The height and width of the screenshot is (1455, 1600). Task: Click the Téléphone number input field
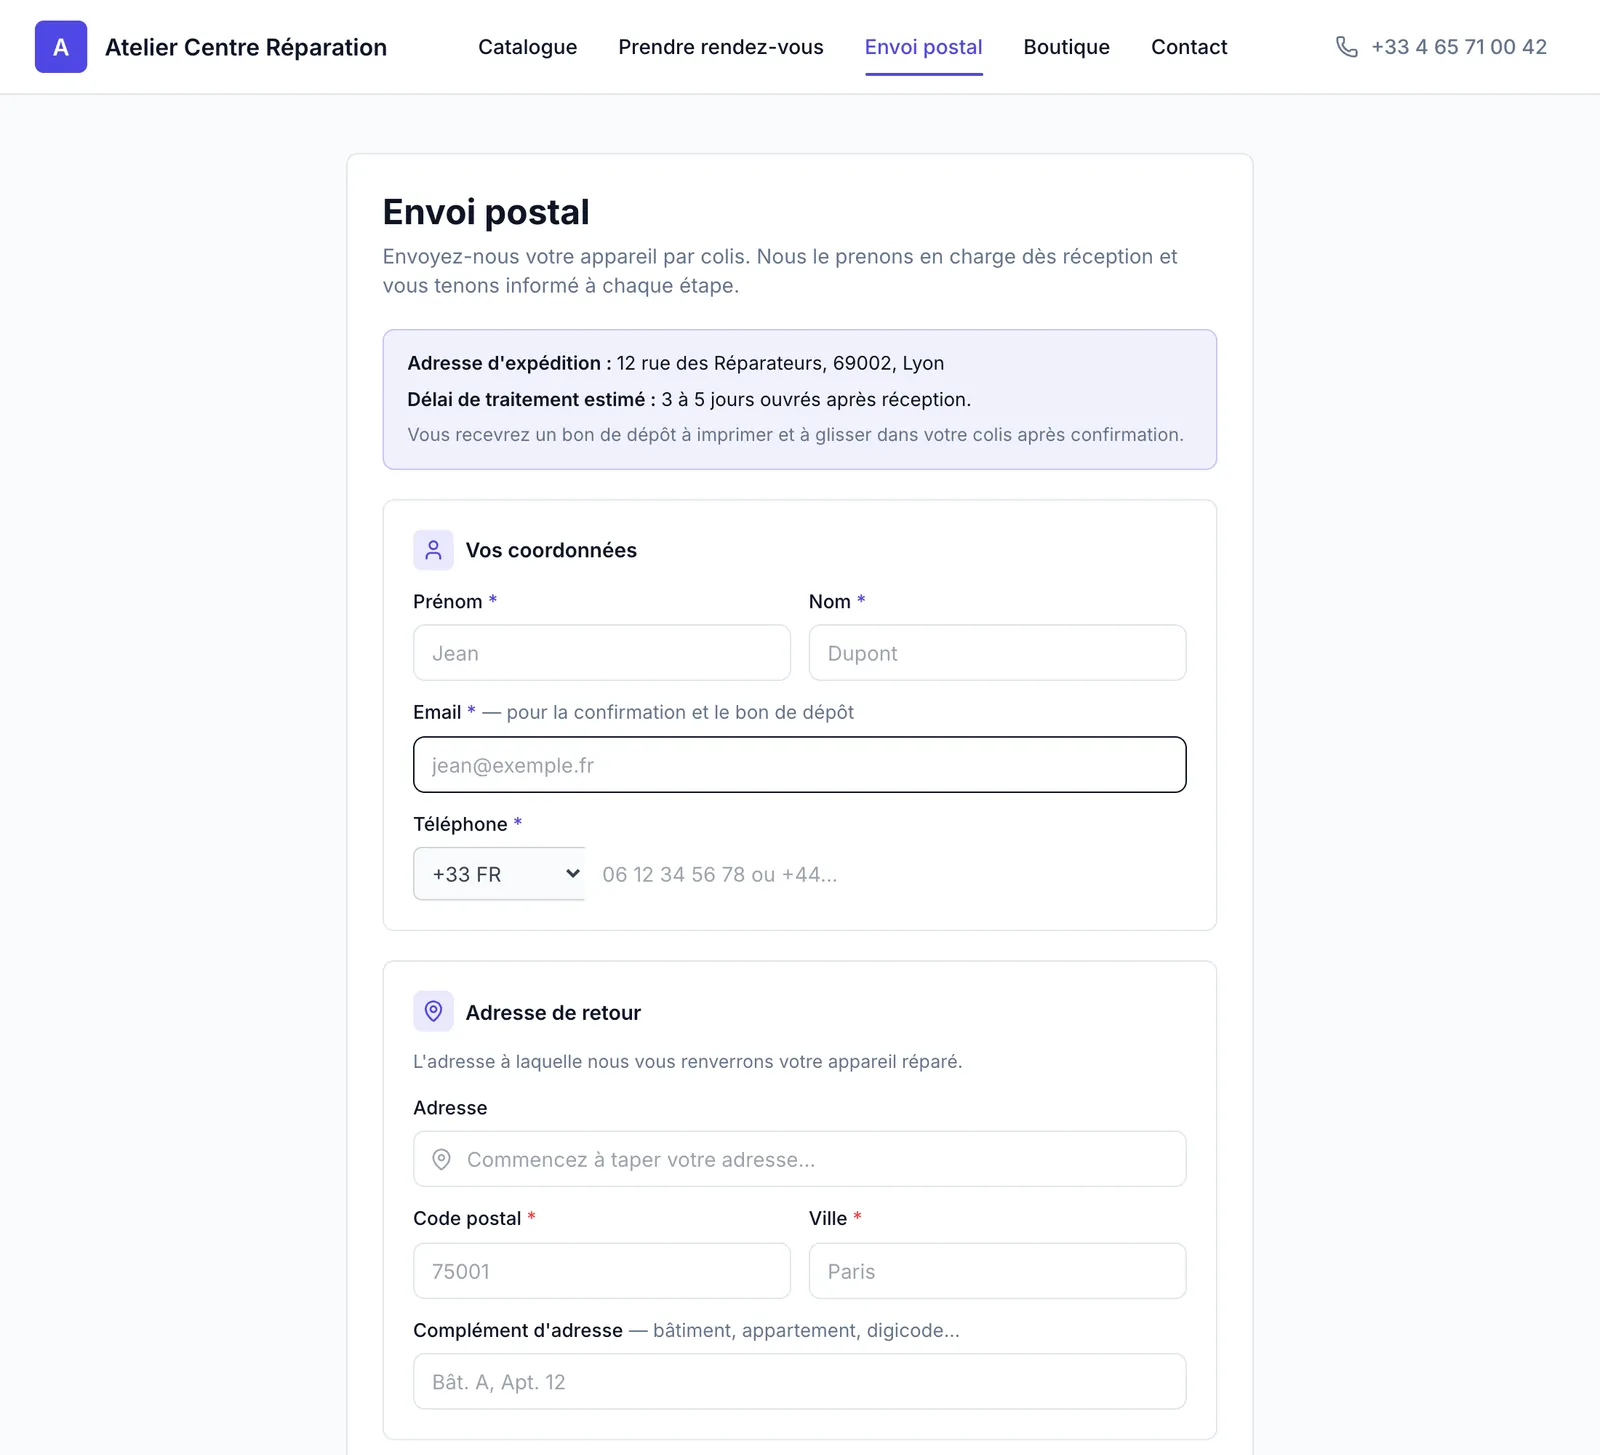click(x=885, y=874)
